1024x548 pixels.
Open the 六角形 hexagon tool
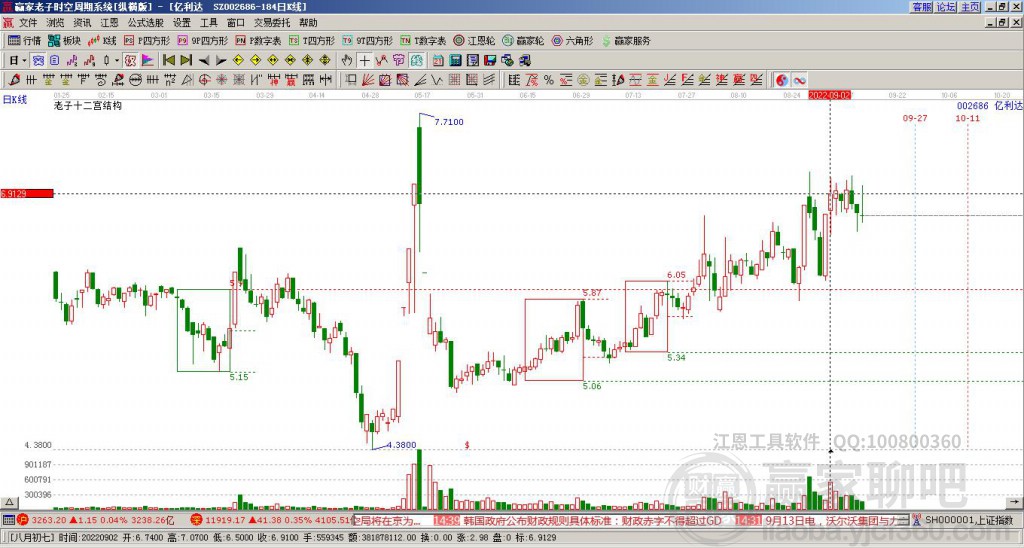[x=572, y=40]
